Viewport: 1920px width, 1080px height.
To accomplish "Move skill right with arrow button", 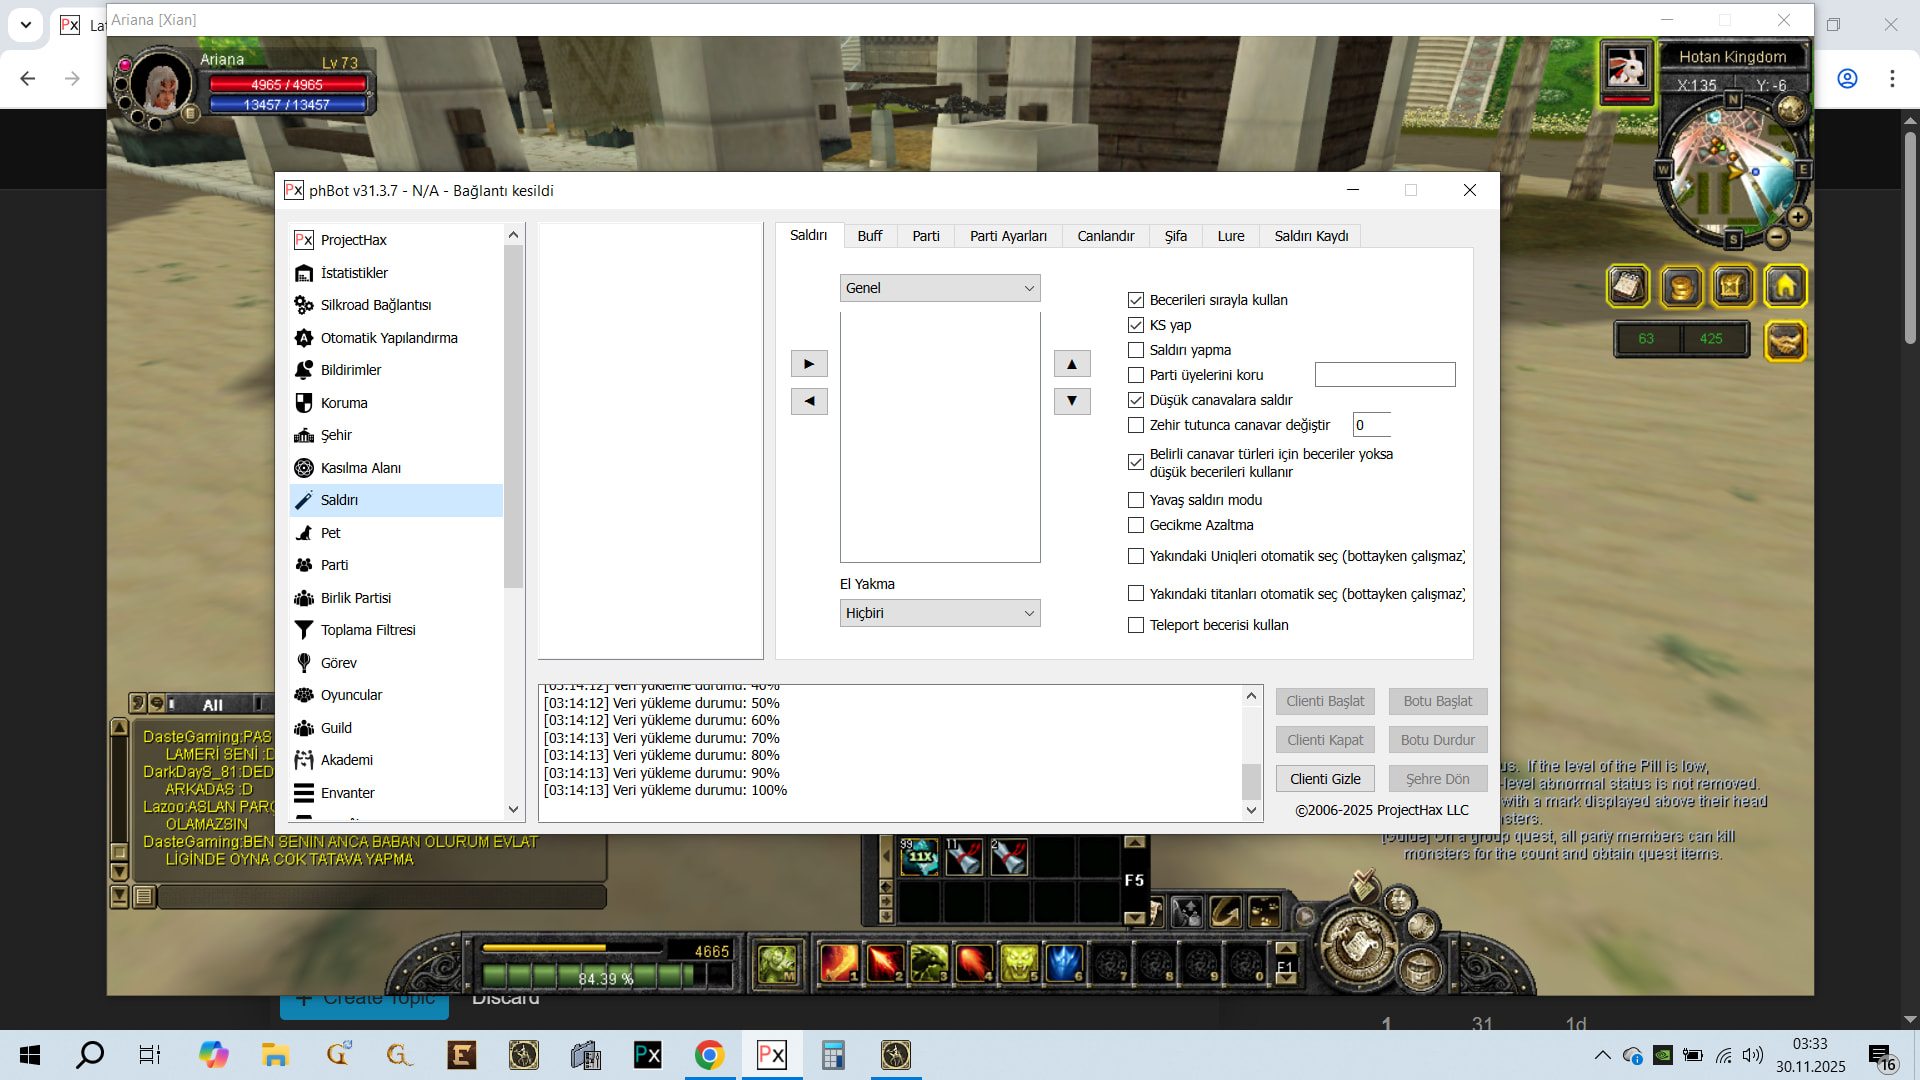I will 809,364.
